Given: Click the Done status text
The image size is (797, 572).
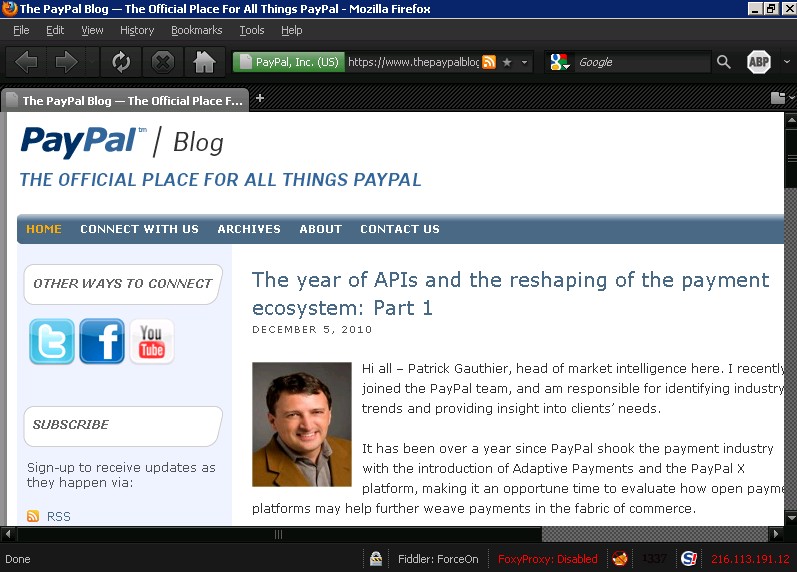Looking at the screenshot, I should click(18, 559).
